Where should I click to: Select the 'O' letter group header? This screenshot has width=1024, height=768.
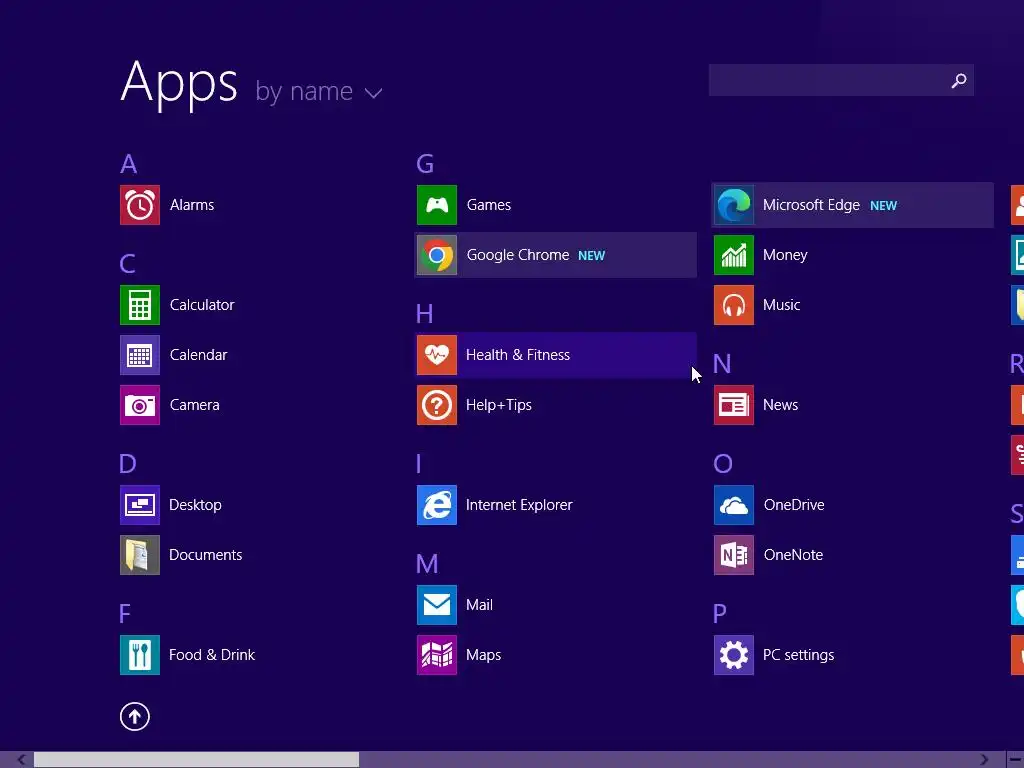coord(723,464)
